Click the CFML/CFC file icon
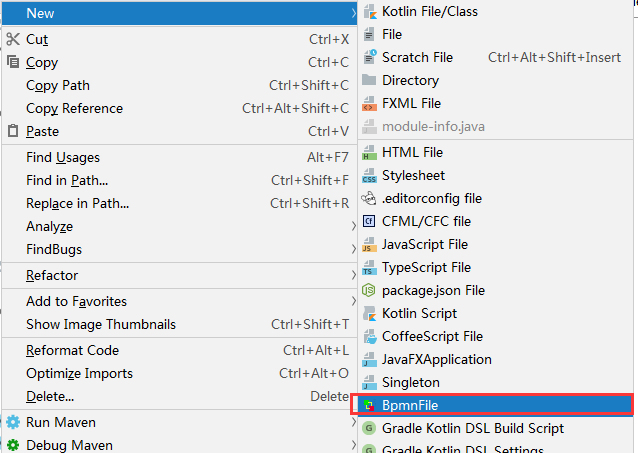638x453 pixels. click(x=369, y=221)
